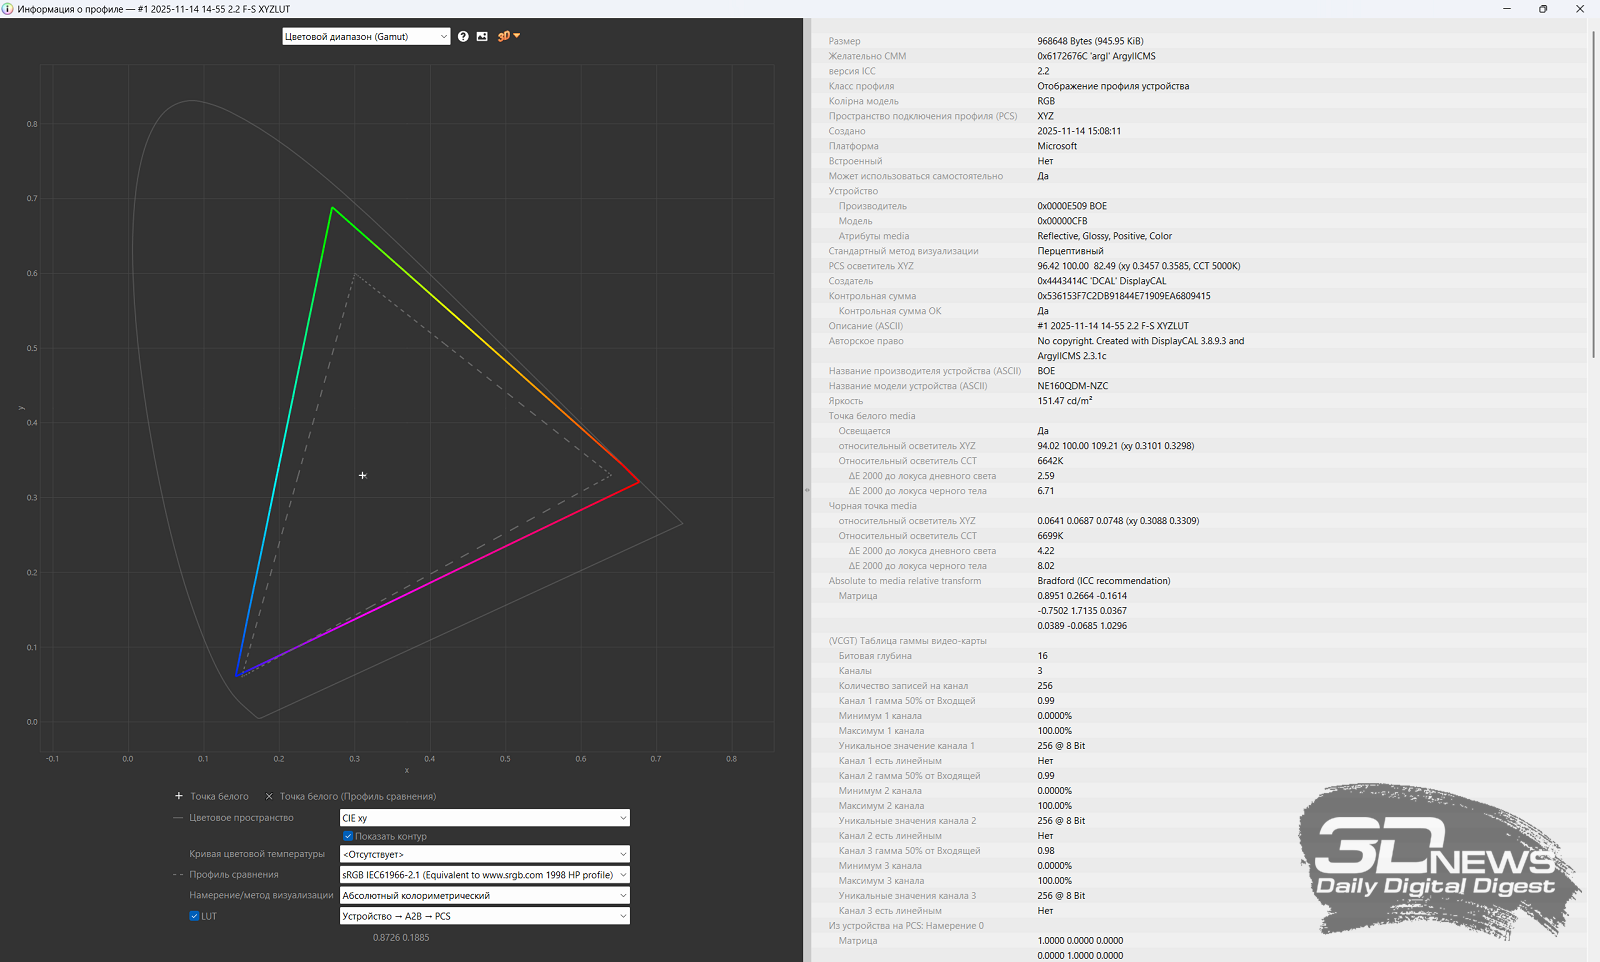This screenshot has width=1600, height=962.
Task: Open the '<Отсутствует>' color temperature curve dropdown
Action: click(484, 854)
